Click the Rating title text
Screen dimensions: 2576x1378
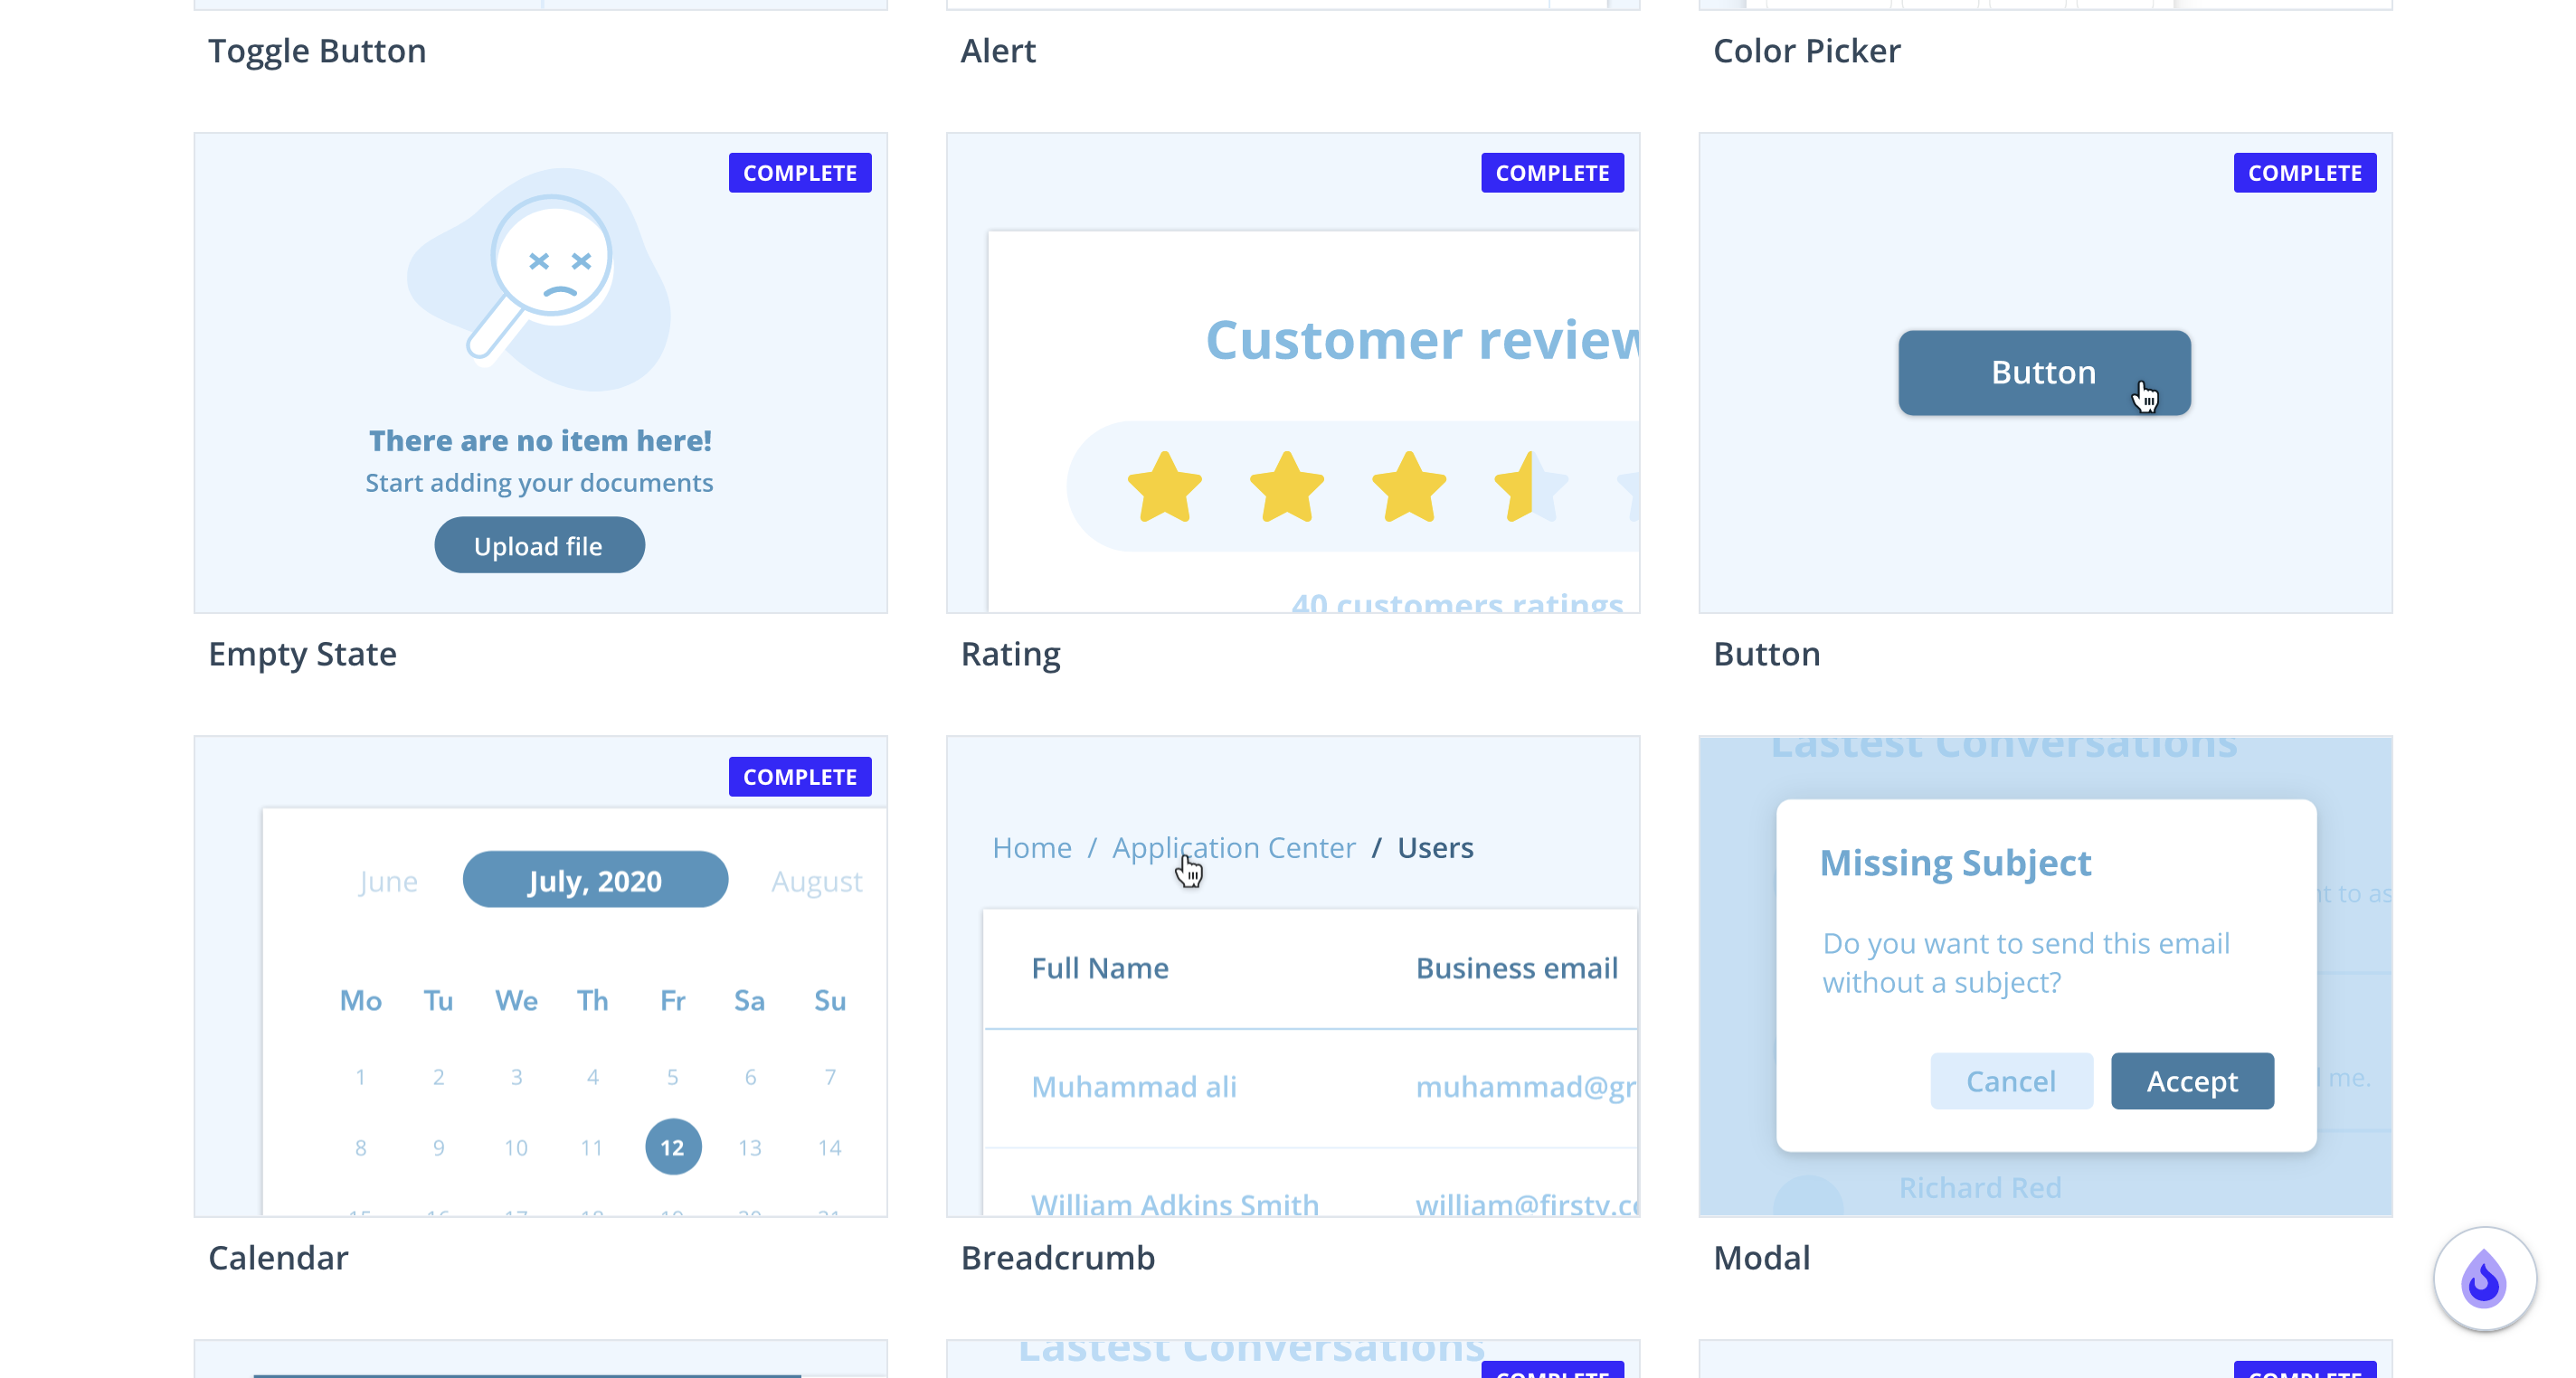click(x=1010, y=654)
